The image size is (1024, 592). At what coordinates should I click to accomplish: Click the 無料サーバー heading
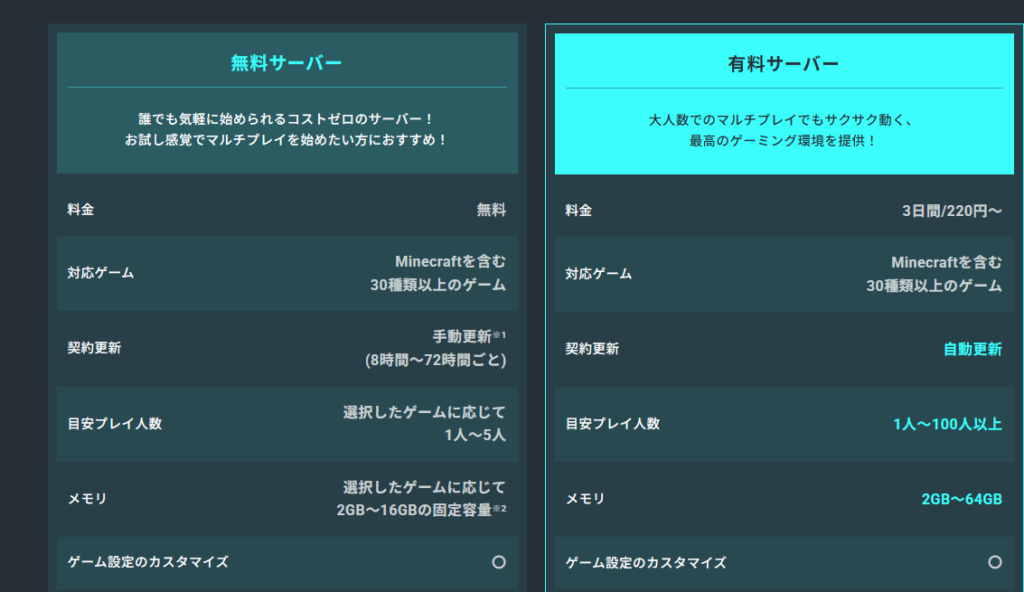click(286, 63)
